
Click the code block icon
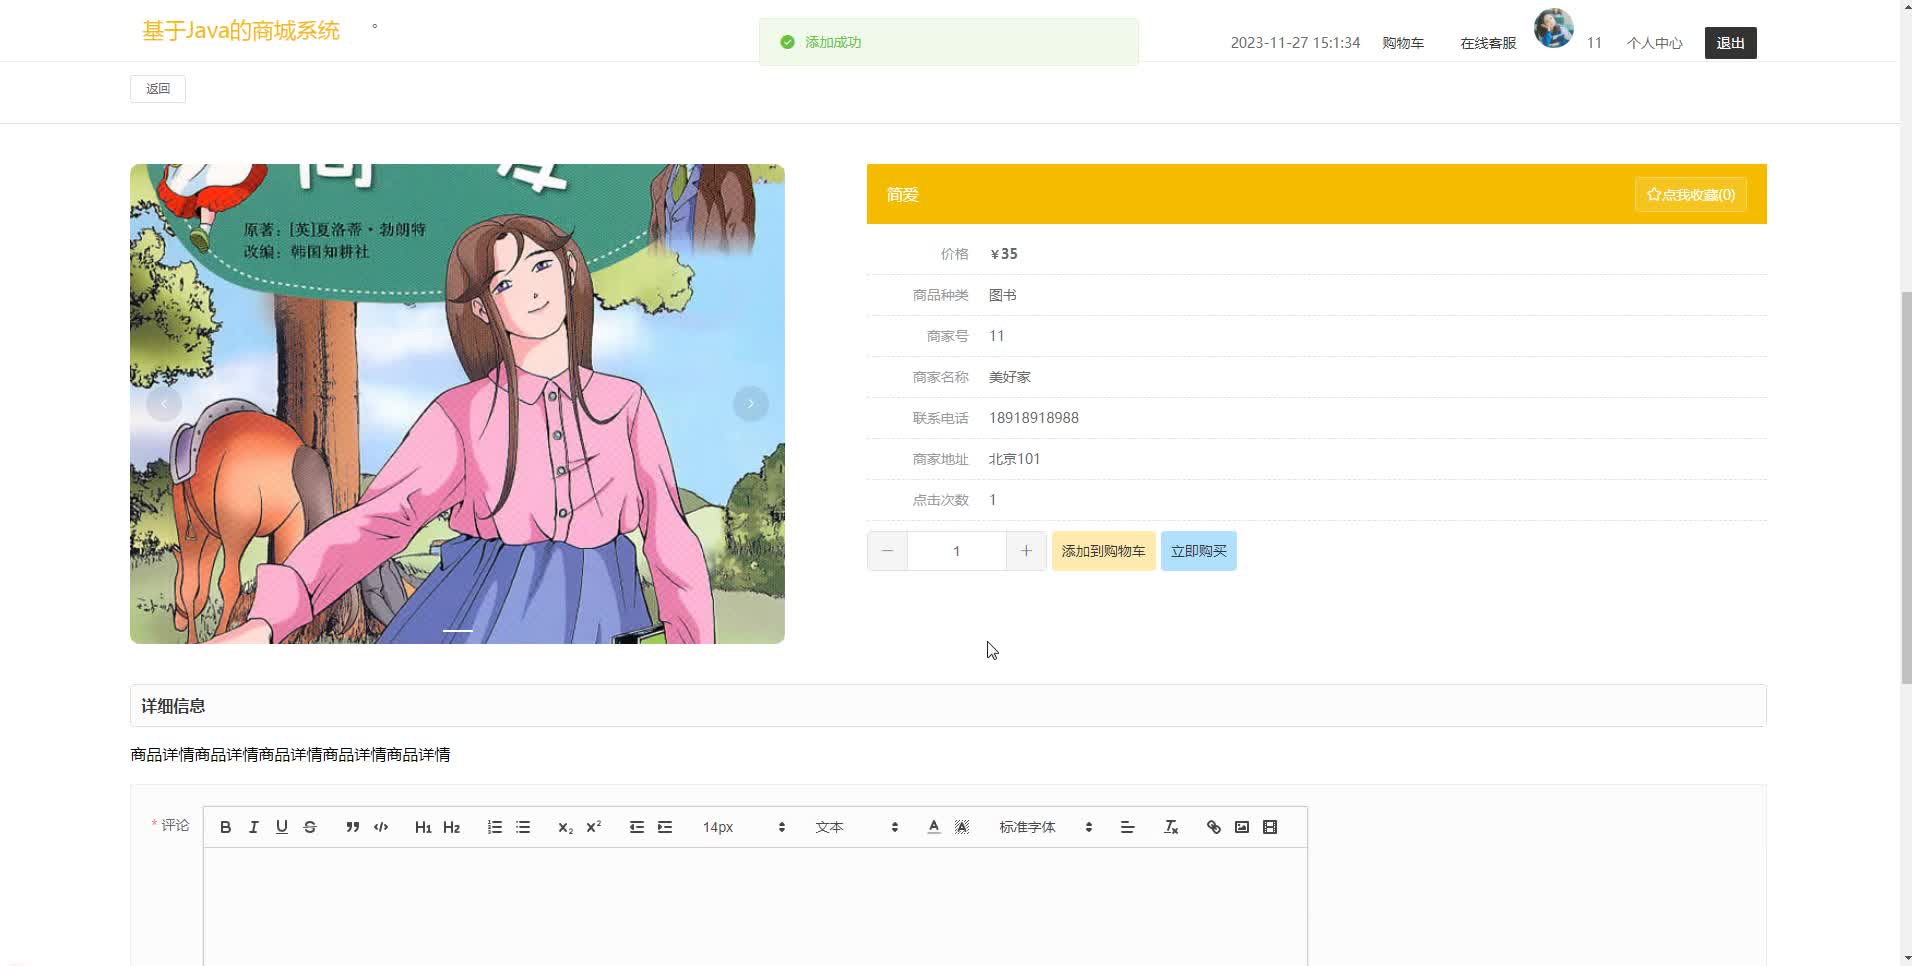coord(381,827)
